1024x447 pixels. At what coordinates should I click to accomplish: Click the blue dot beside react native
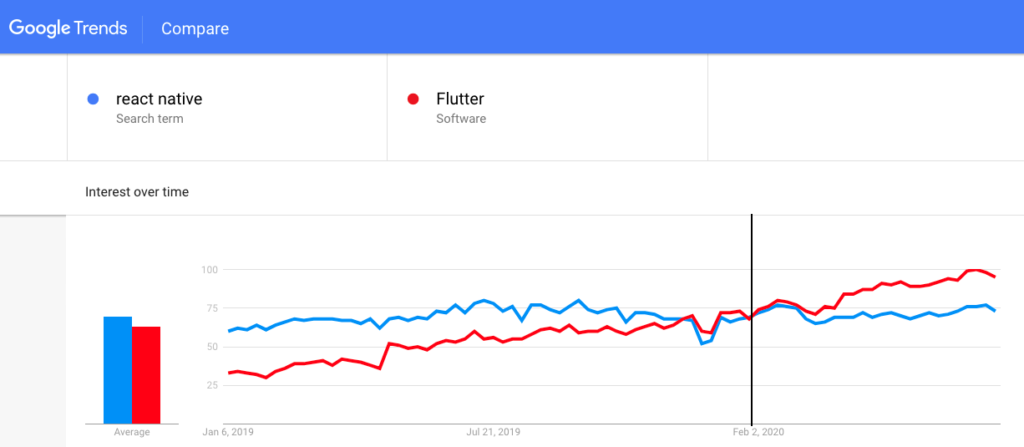(x=93, y=99)
